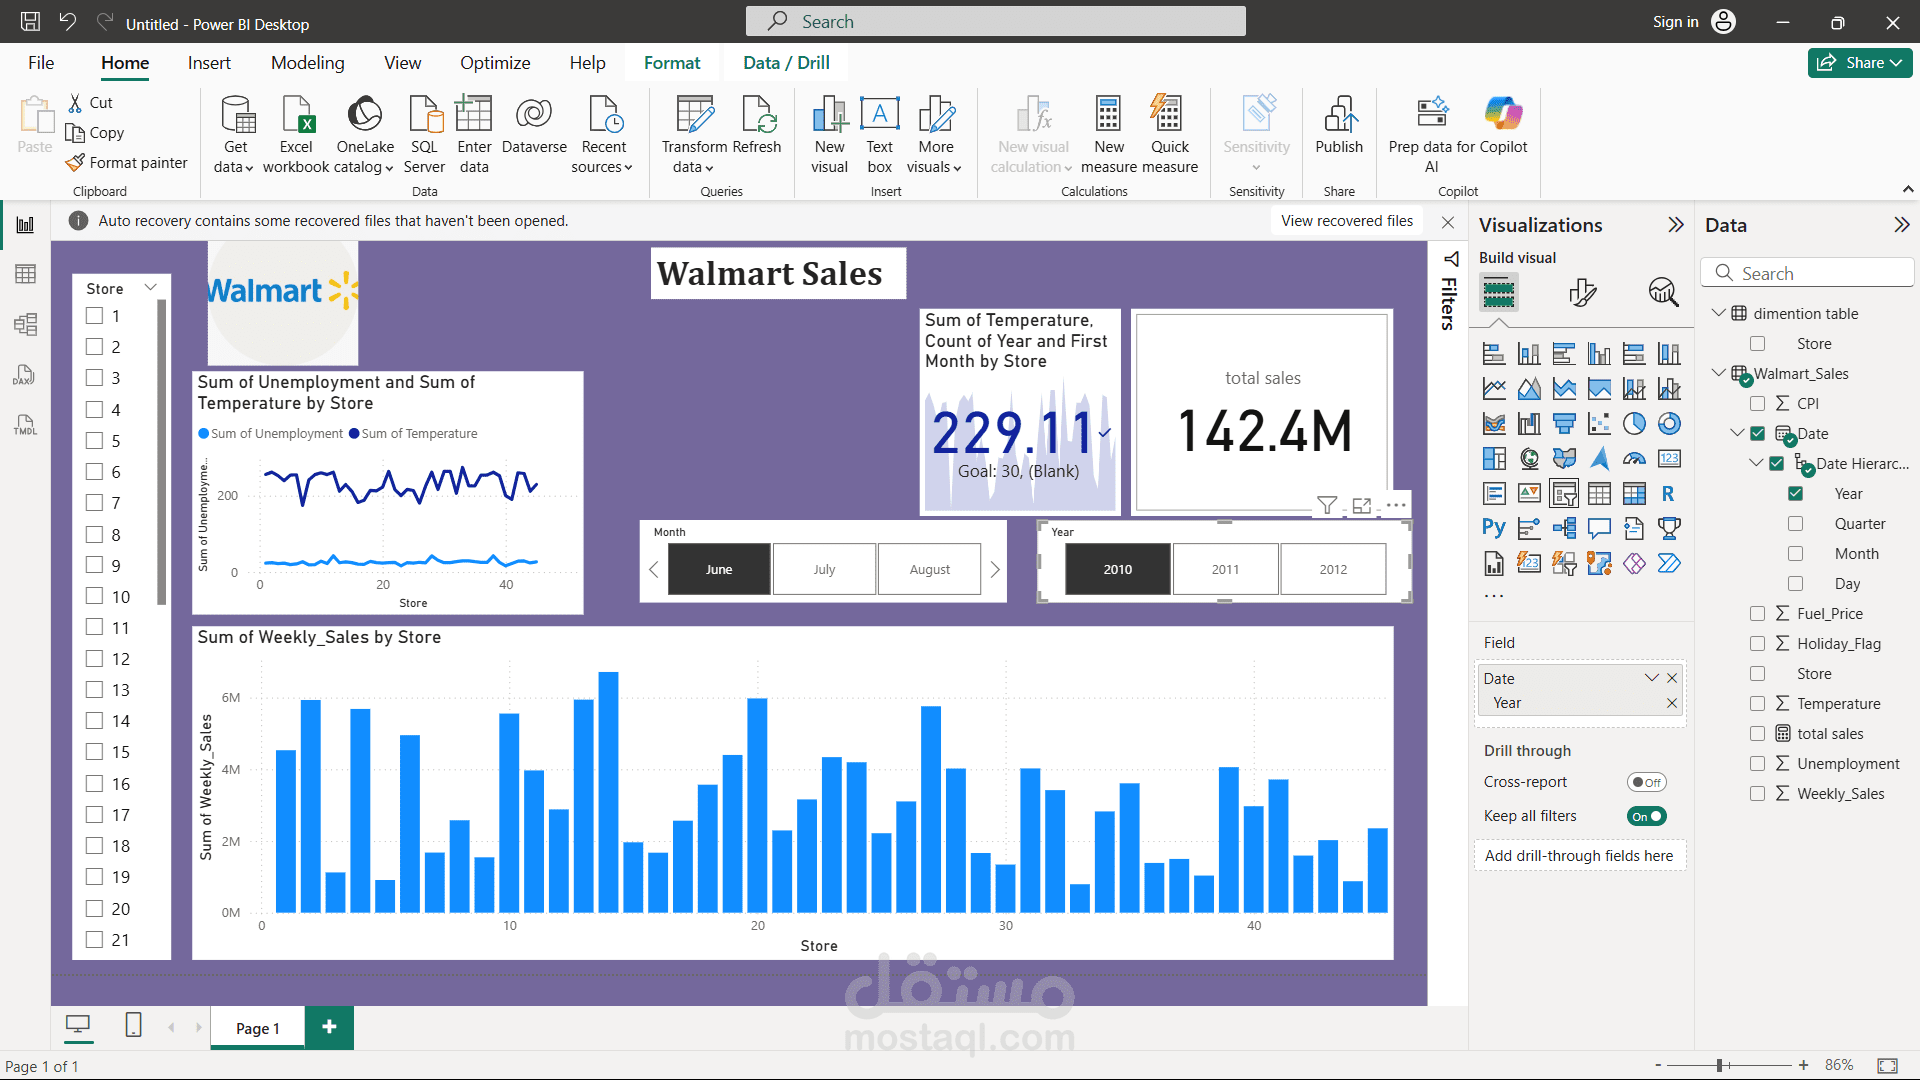This screenshot has width=1920, height=1080.
Task: Switch to Table view in left sidebar
Action: tap(25, 274)
